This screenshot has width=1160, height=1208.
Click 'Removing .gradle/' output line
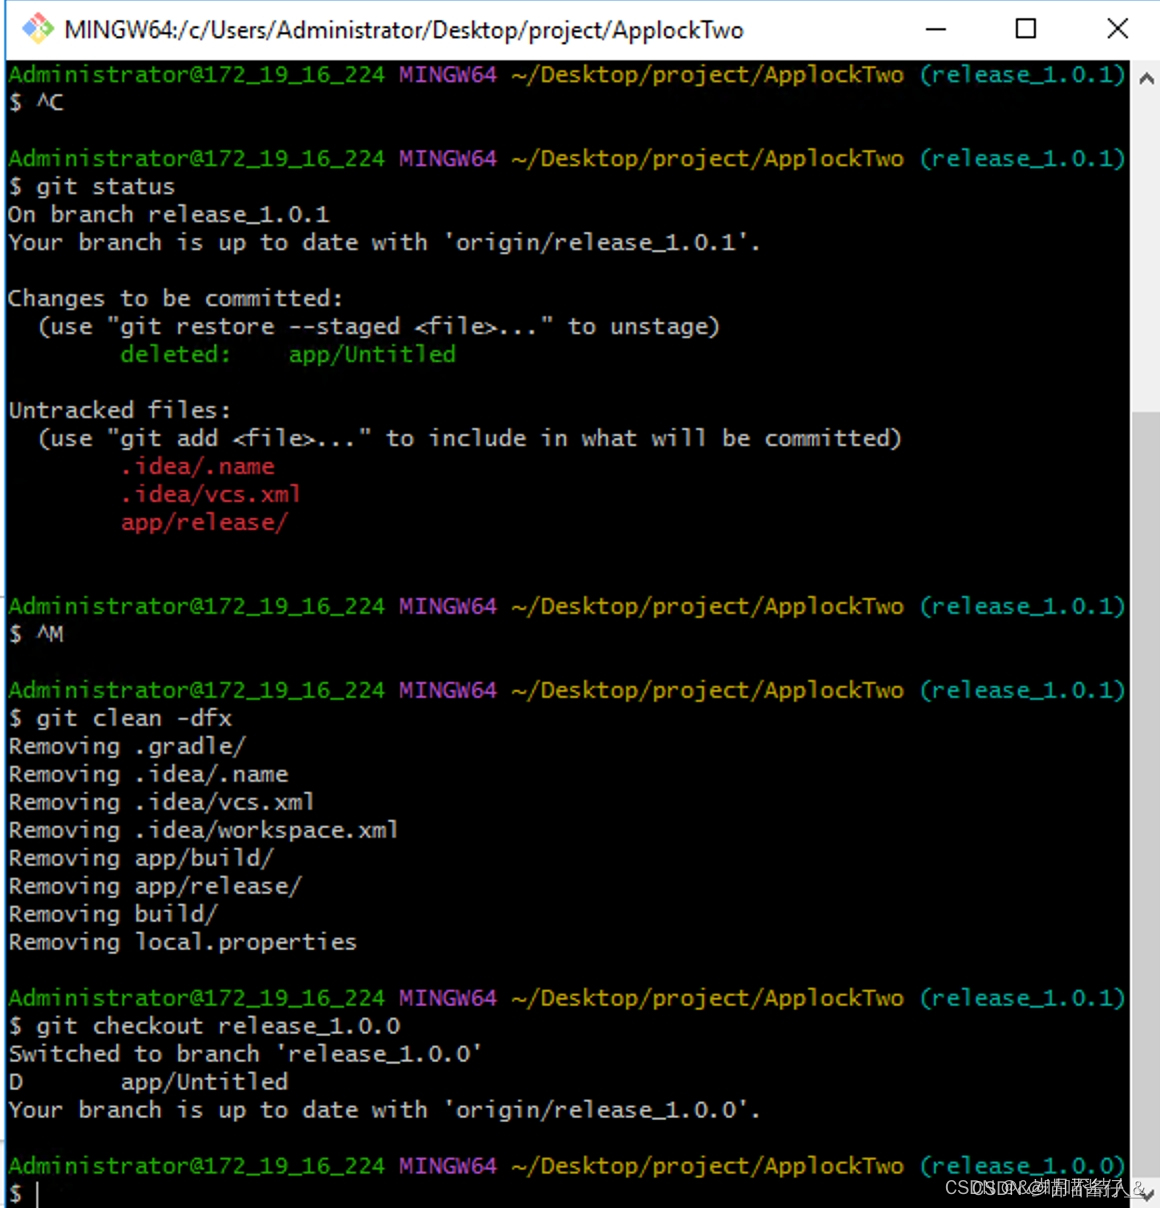point(127,747)
